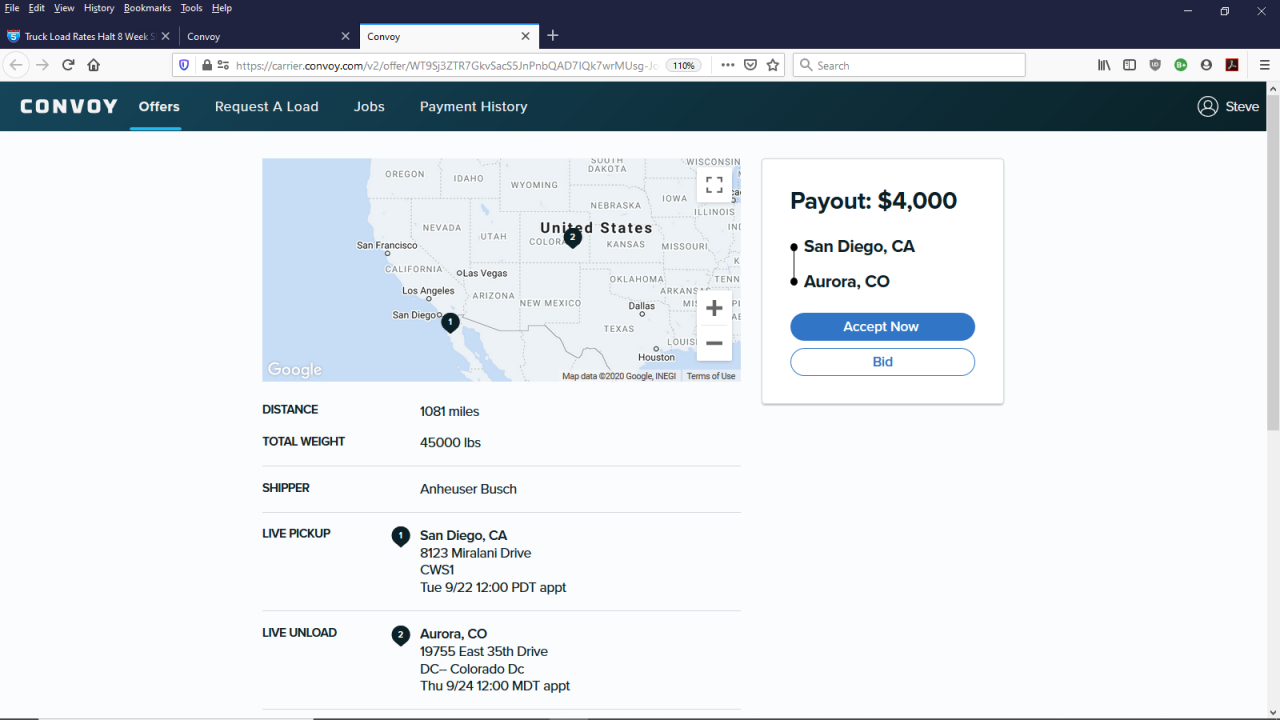Go forward in browser history
Screen dimensions: 1280x720
42,65
